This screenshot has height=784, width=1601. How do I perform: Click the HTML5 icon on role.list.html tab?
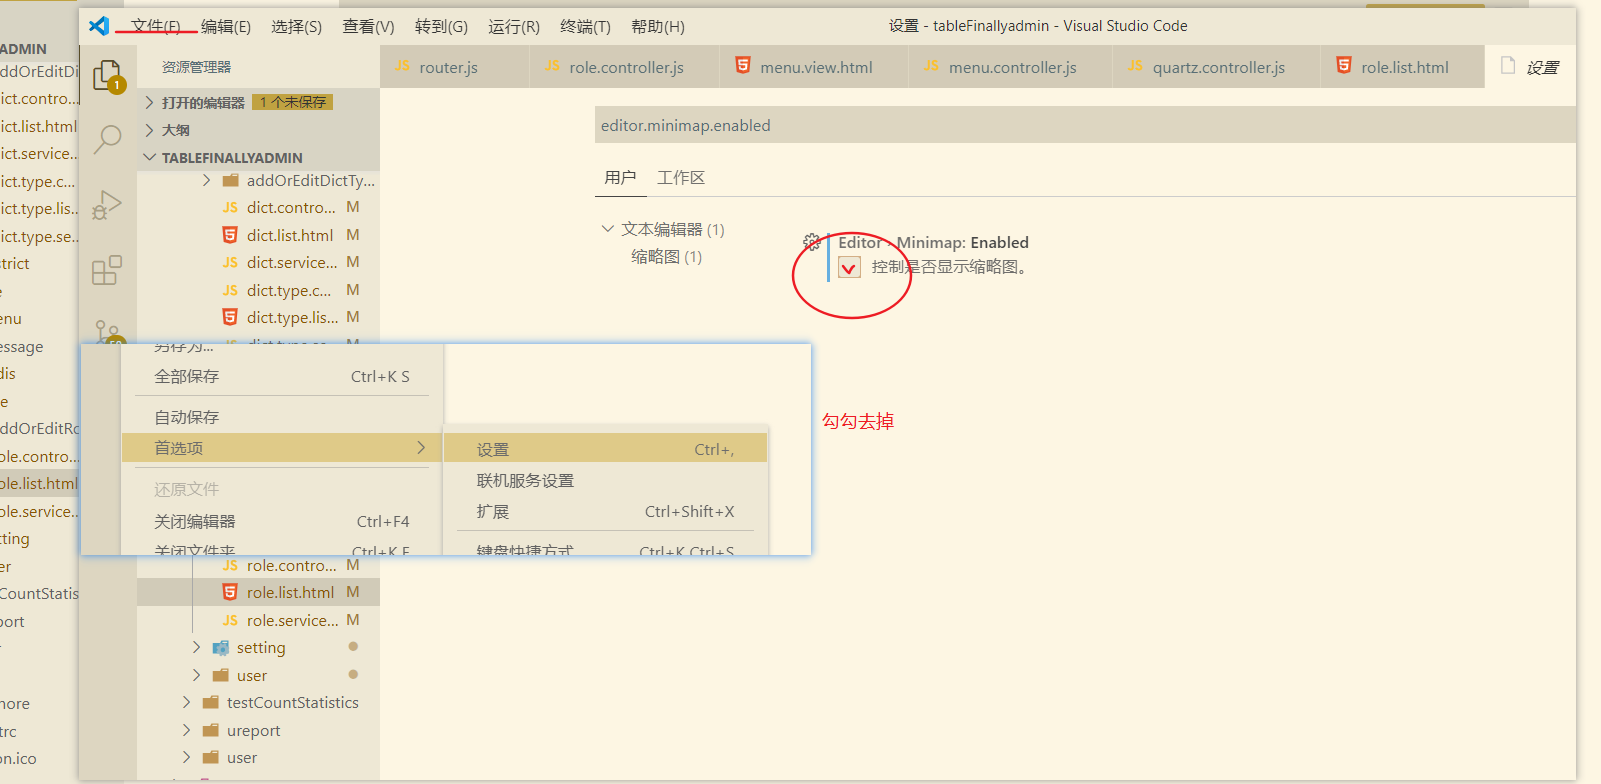(1344, 66)
